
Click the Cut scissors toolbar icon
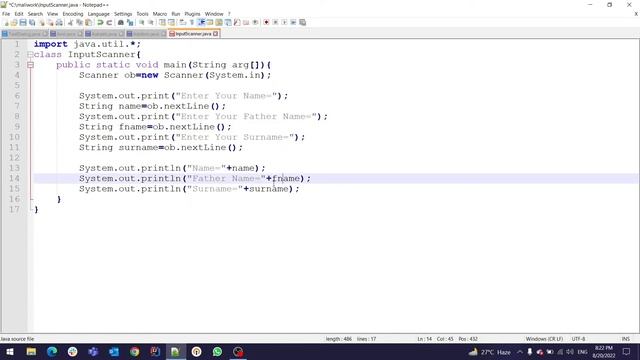(x=70, y=22)
